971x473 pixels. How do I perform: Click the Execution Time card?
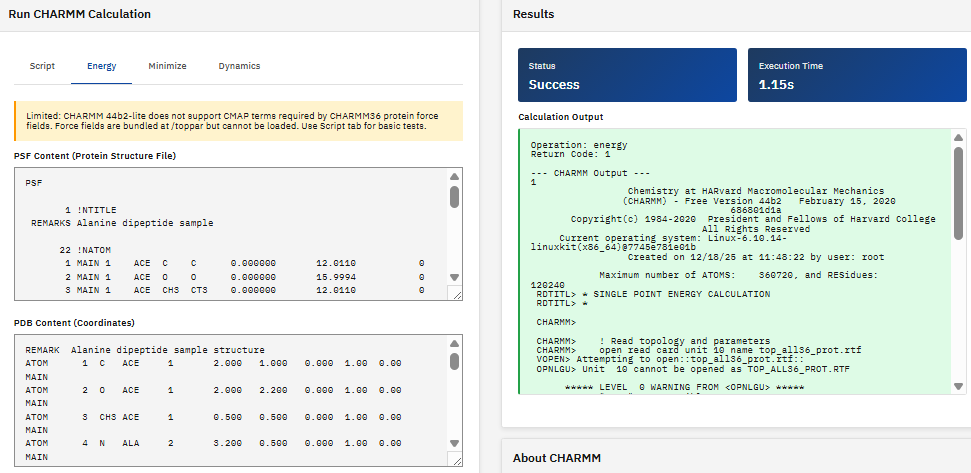[x=857, y=76]
